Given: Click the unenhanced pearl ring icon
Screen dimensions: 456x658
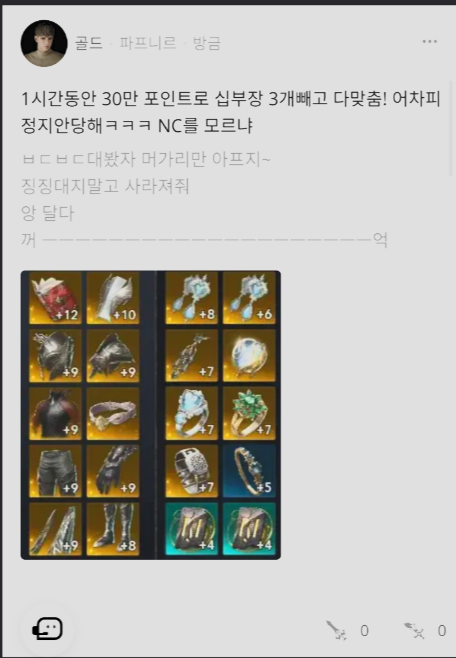Looking at the screenshot, I should point(249,356).
